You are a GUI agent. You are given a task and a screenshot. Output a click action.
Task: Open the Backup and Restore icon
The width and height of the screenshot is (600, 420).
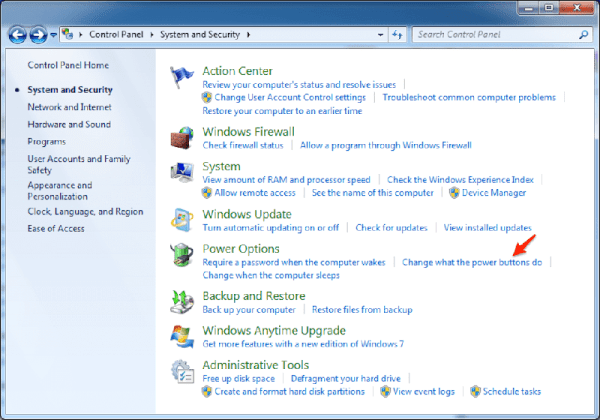(x=183, y=302)
